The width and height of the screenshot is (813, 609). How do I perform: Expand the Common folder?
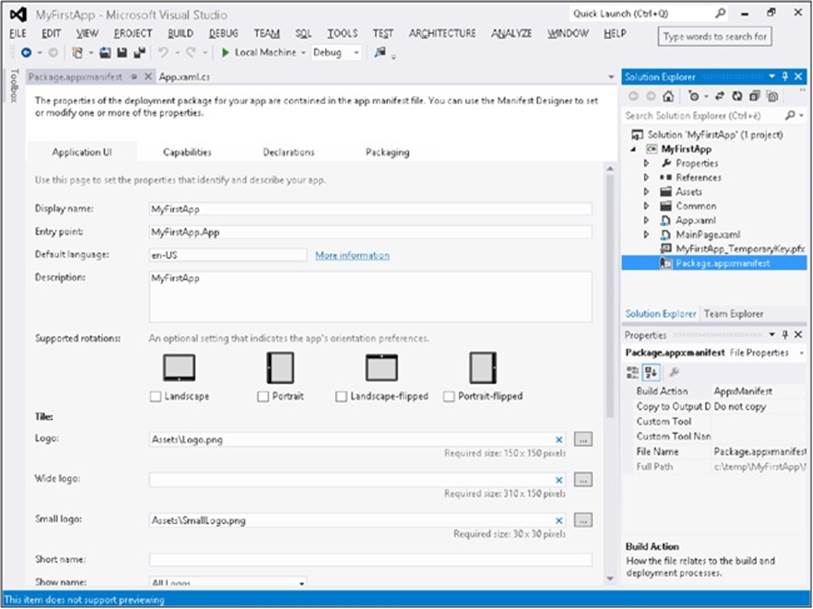[x=646, y=206]
